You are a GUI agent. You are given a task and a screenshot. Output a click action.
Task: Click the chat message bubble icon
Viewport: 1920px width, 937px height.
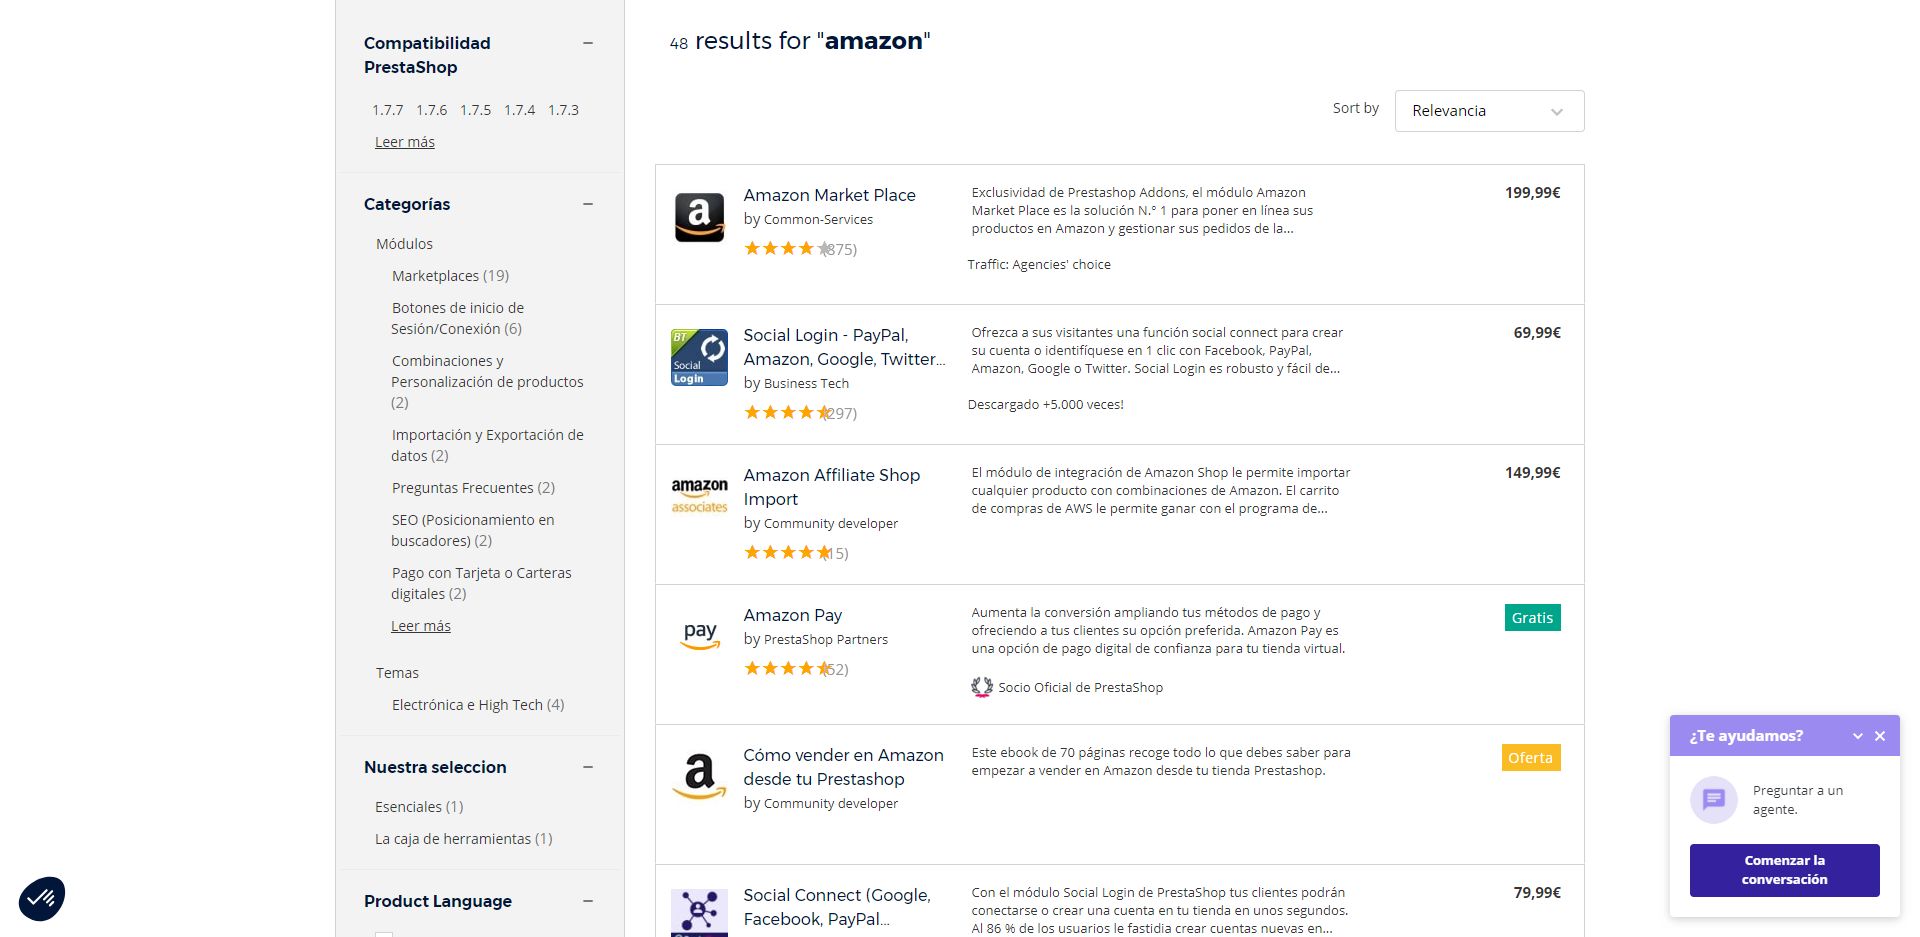point(1713,799)
